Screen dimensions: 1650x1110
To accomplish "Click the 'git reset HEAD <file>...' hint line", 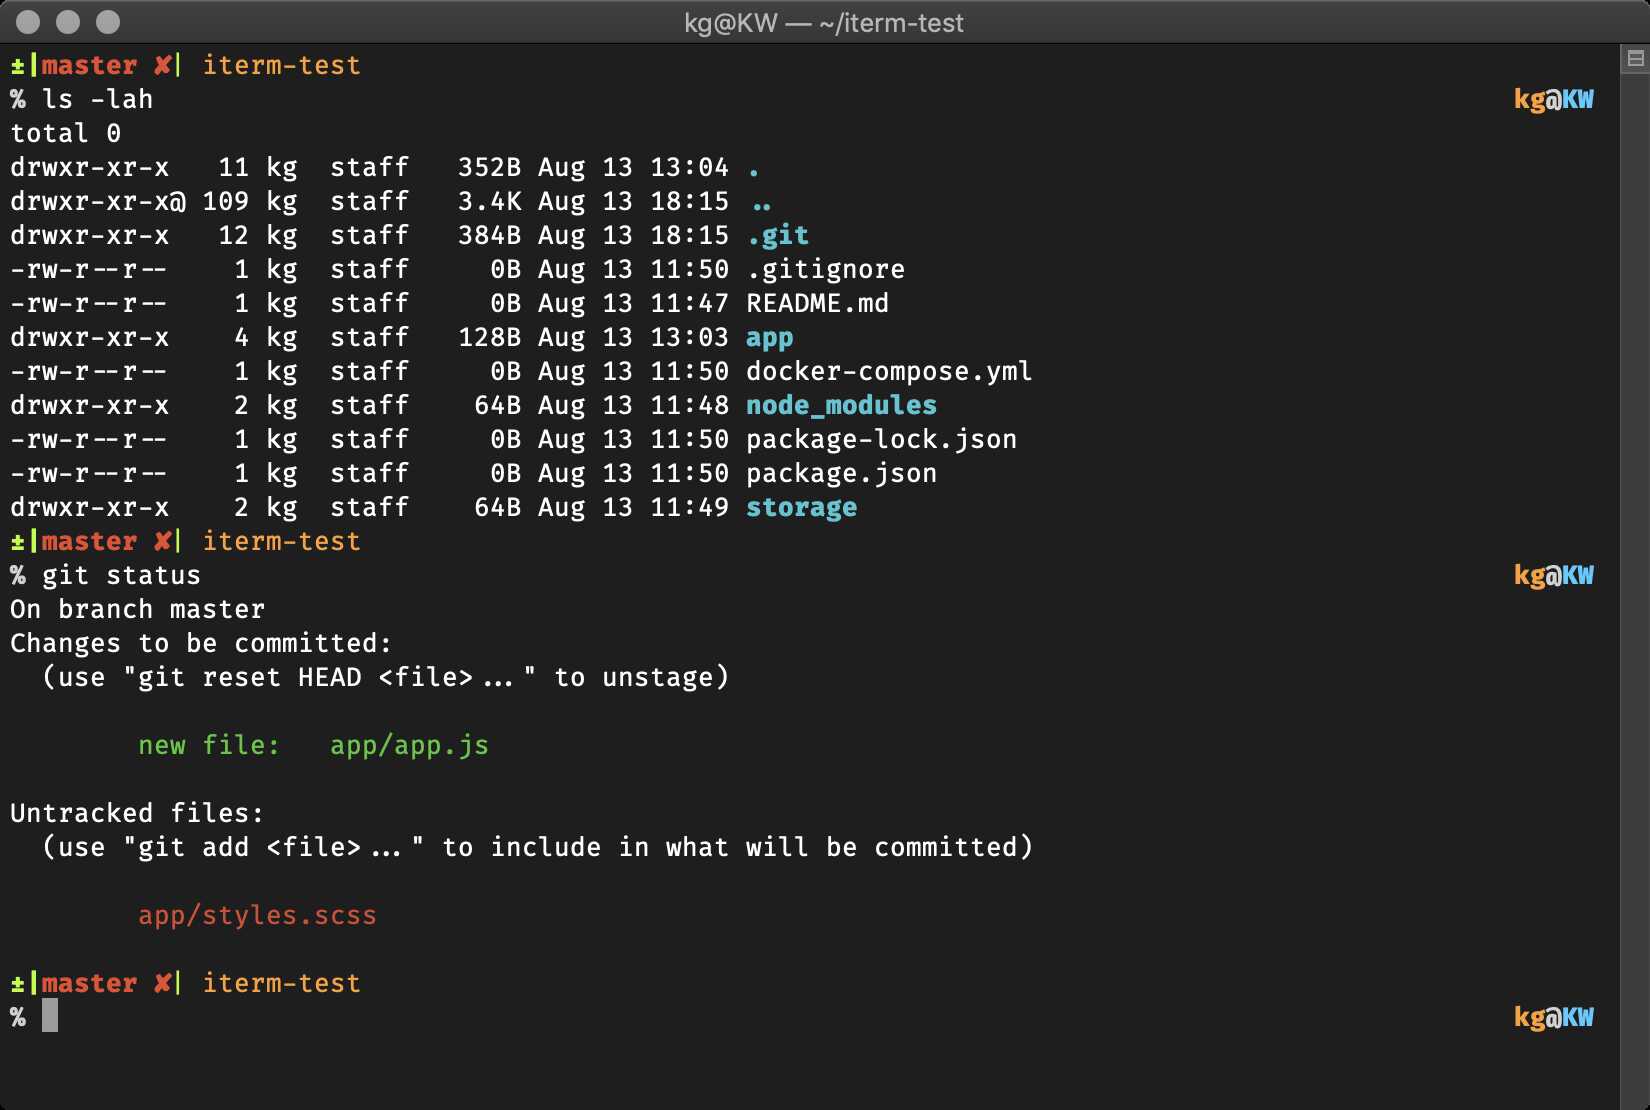I will 385,678.
